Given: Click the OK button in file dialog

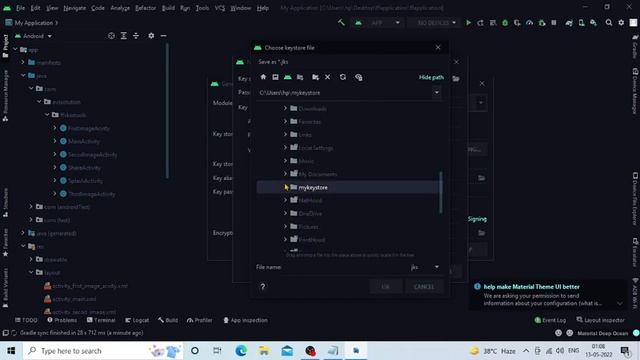Looking at the screenshot, I should pos(386,287).
